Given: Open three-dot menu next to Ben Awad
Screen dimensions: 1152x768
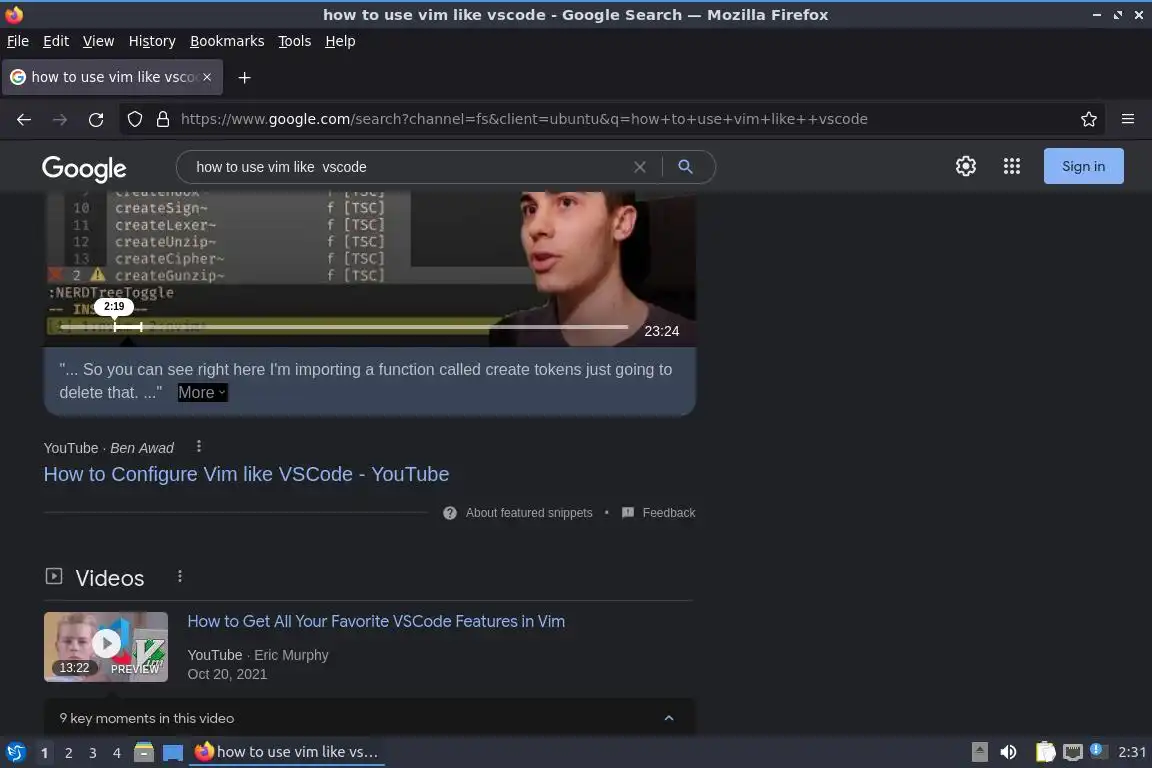Looking at the screenshot, I should [x=198, y=447].
